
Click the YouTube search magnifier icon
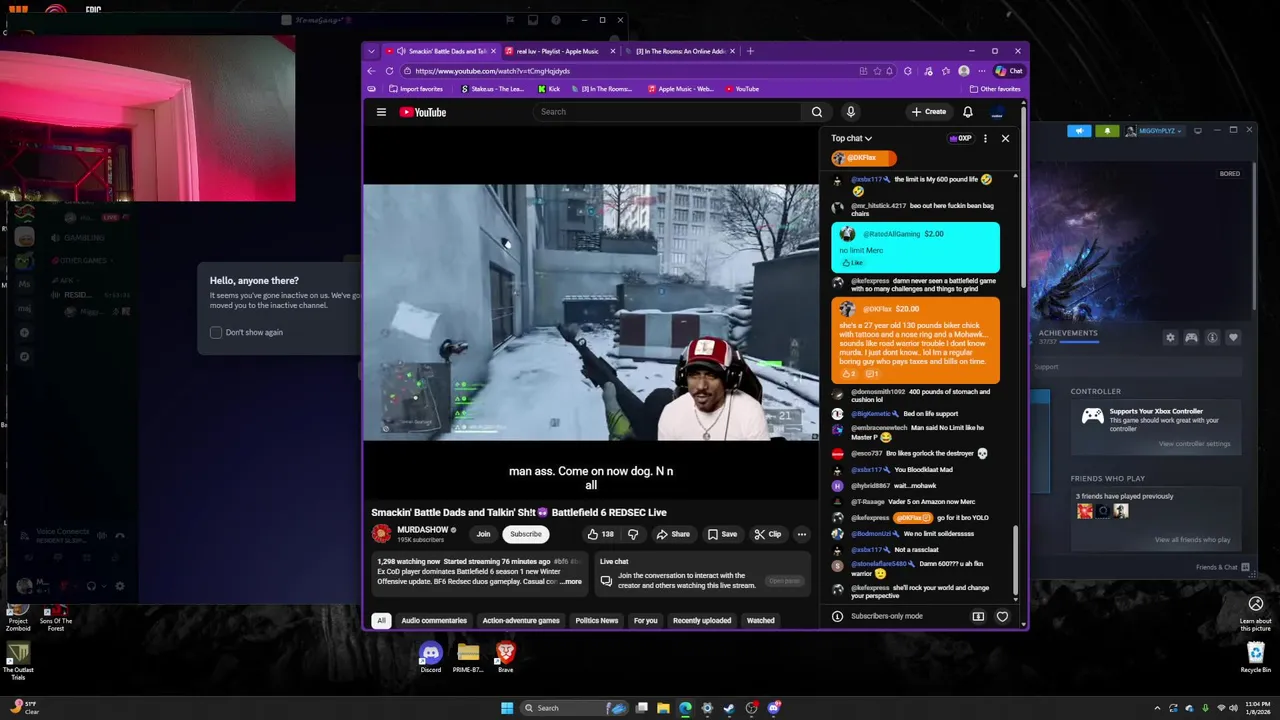tap(817, 112)
